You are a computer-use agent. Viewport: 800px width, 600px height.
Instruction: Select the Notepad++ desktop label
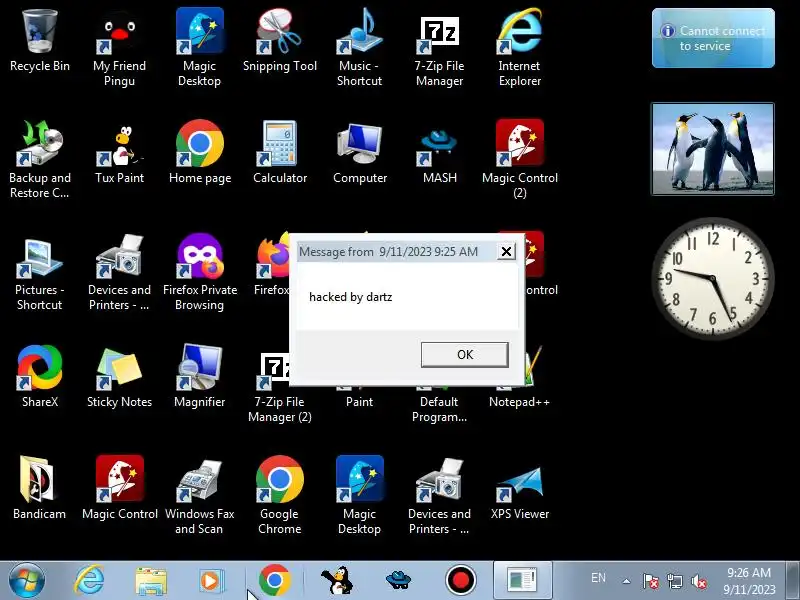[519, 402]
